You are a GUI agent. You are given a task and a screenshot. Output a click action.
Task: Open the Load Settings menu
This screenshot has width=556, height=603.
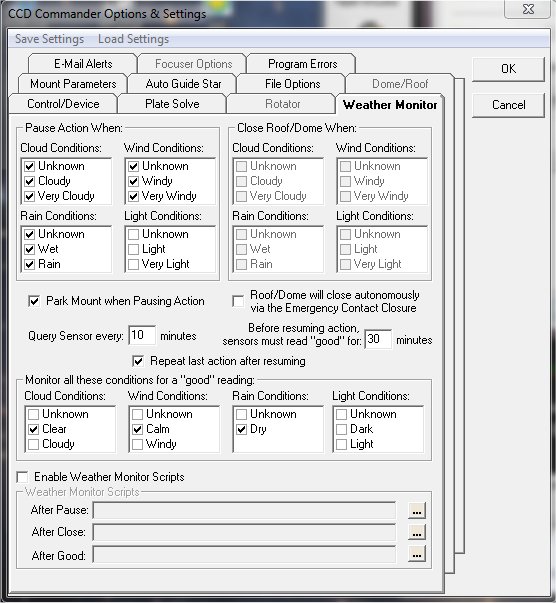click(133, 39)
